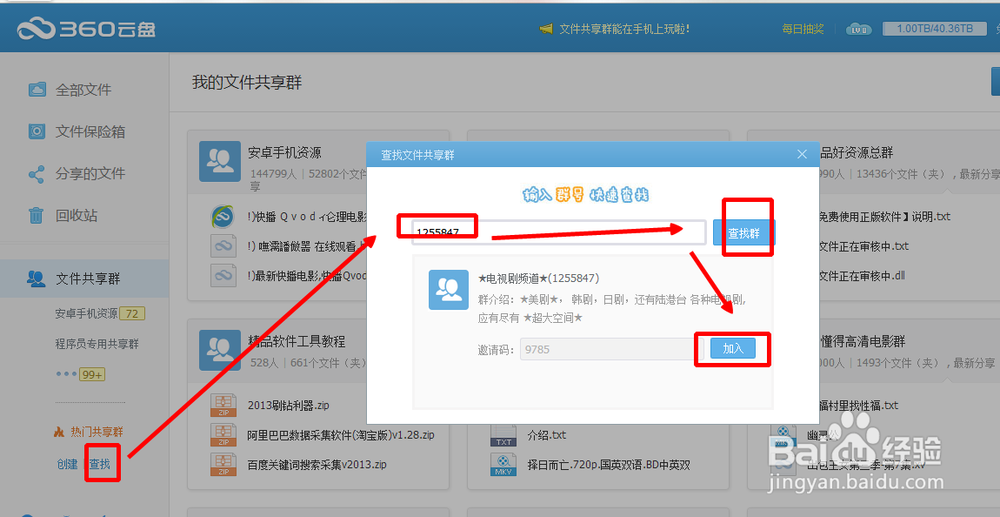The height and width of the screenshot is (517, 1000).
Task: Click the 加入 button in dialog
Action: 733,349
